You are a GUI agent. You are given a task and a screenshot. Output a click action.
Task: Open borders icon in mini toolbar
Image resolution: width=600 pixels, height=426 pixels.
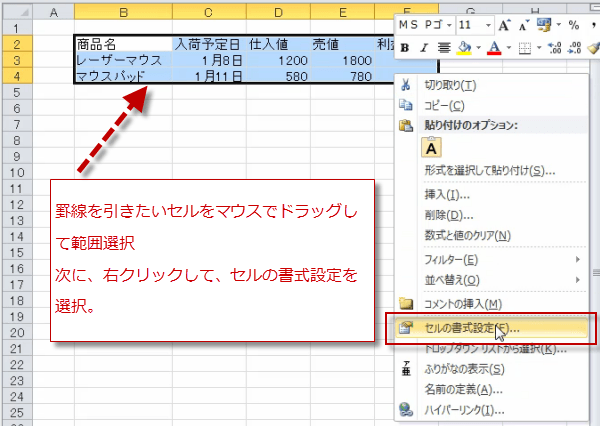(525, 48)
